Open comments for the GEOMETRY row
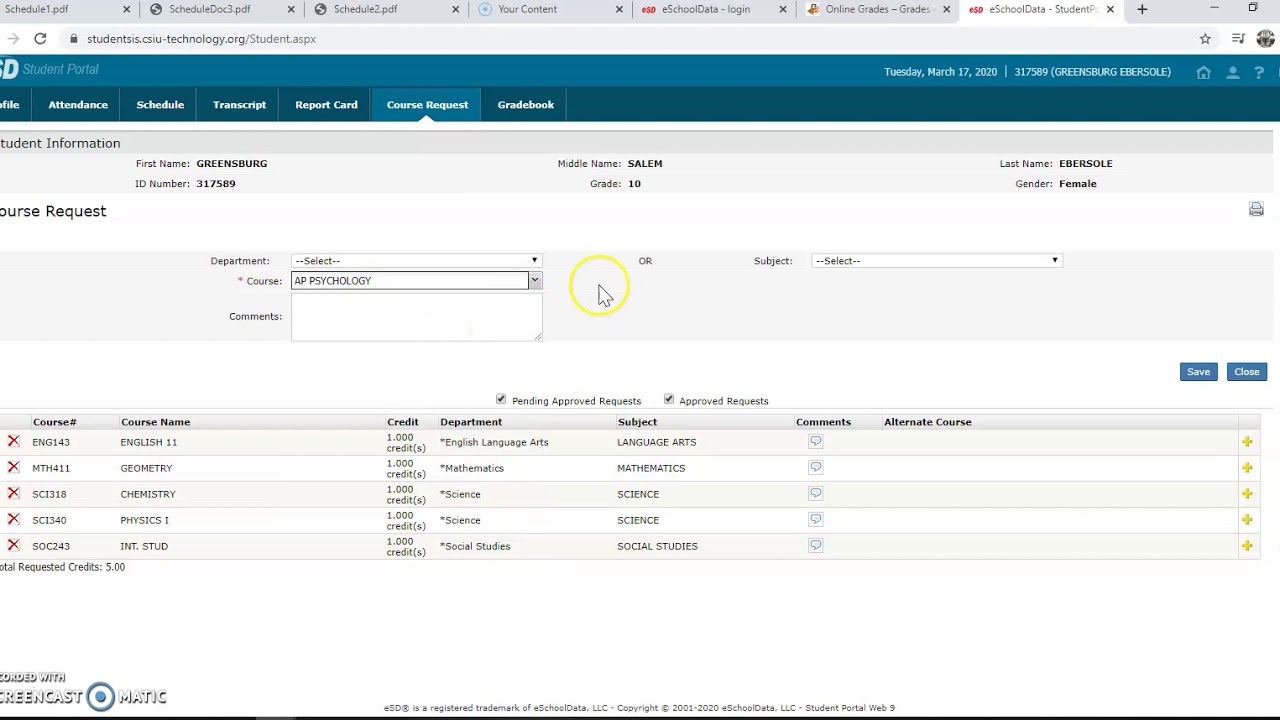Screen dimensions: 1280x720 coord(816,467)
